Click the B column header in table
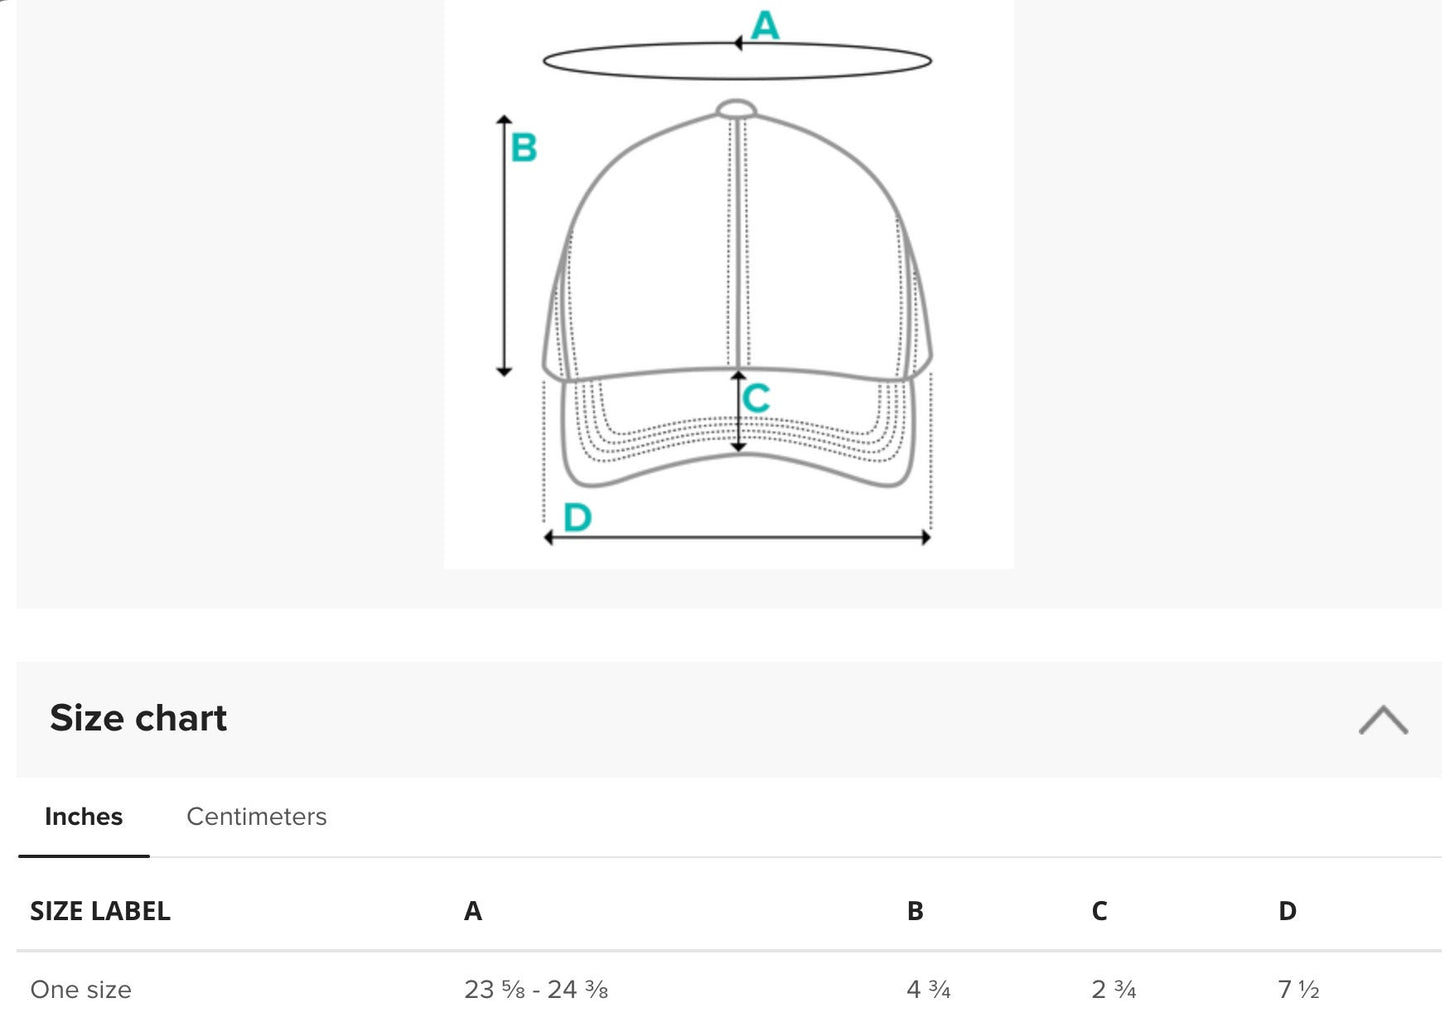Image resolution: width=1445 pixels, height=1022 pixels. coord(915,911)
